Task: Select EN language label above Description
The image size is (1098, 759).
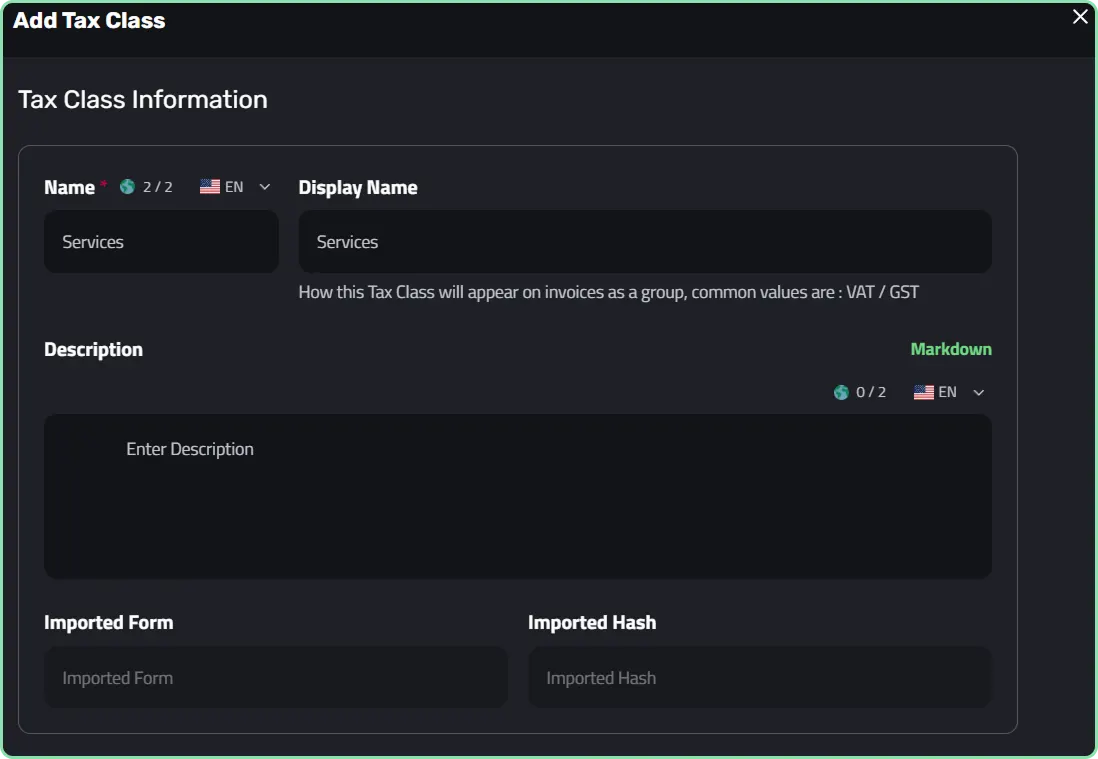Action: click(x=947, y=392)
